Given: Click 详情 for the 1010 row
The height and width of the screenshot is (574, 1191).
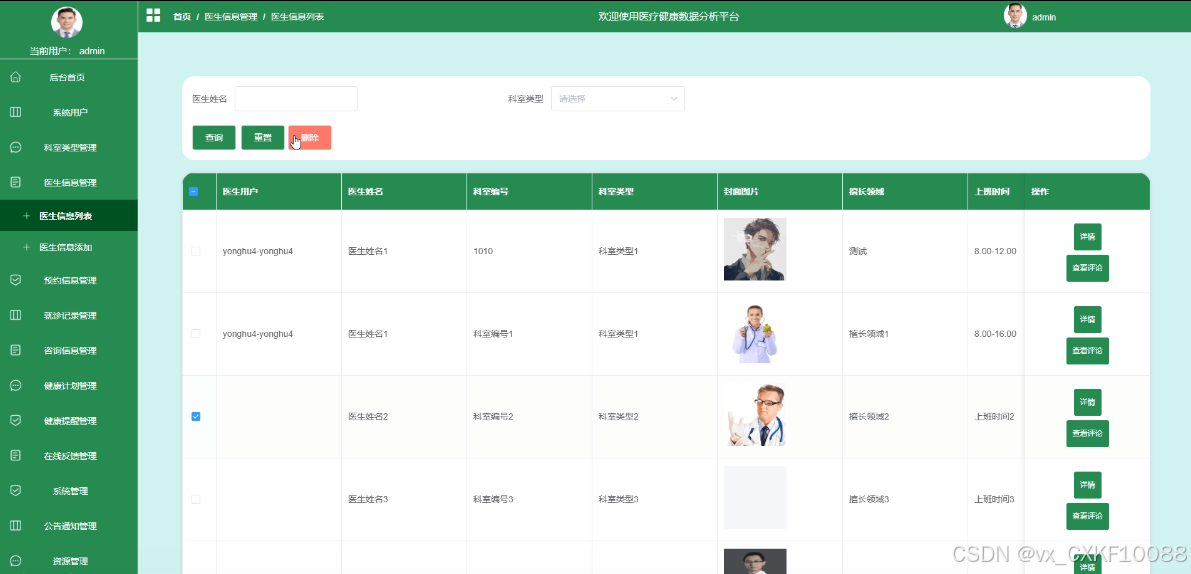Looking at the screenshot, I should click(1087, 237).
